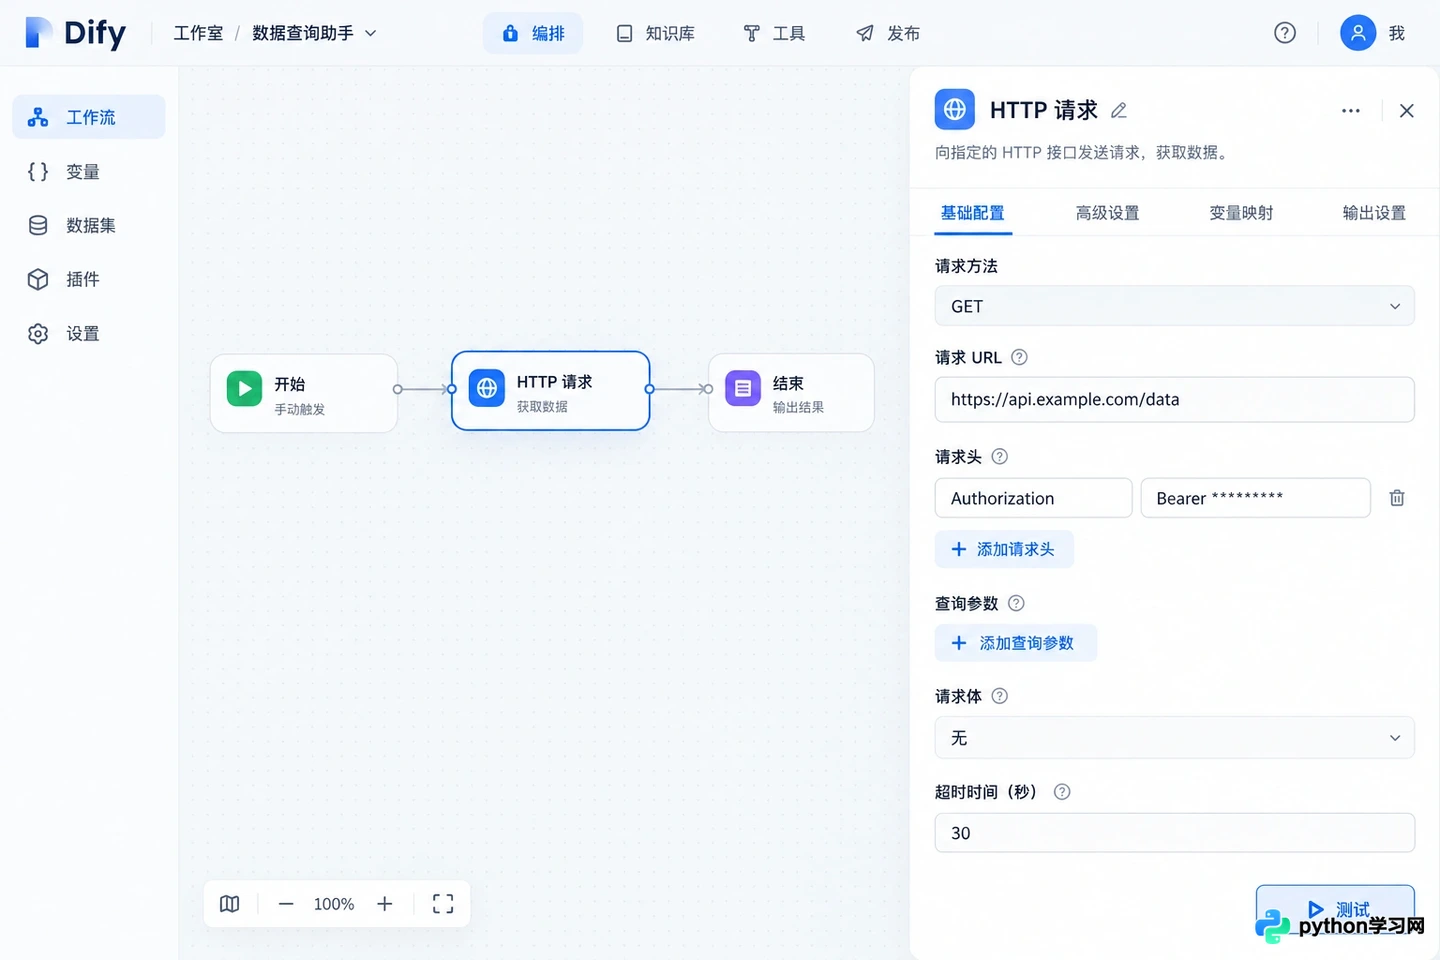Go to 工作室 breadcrumb link

pos(198,33)
